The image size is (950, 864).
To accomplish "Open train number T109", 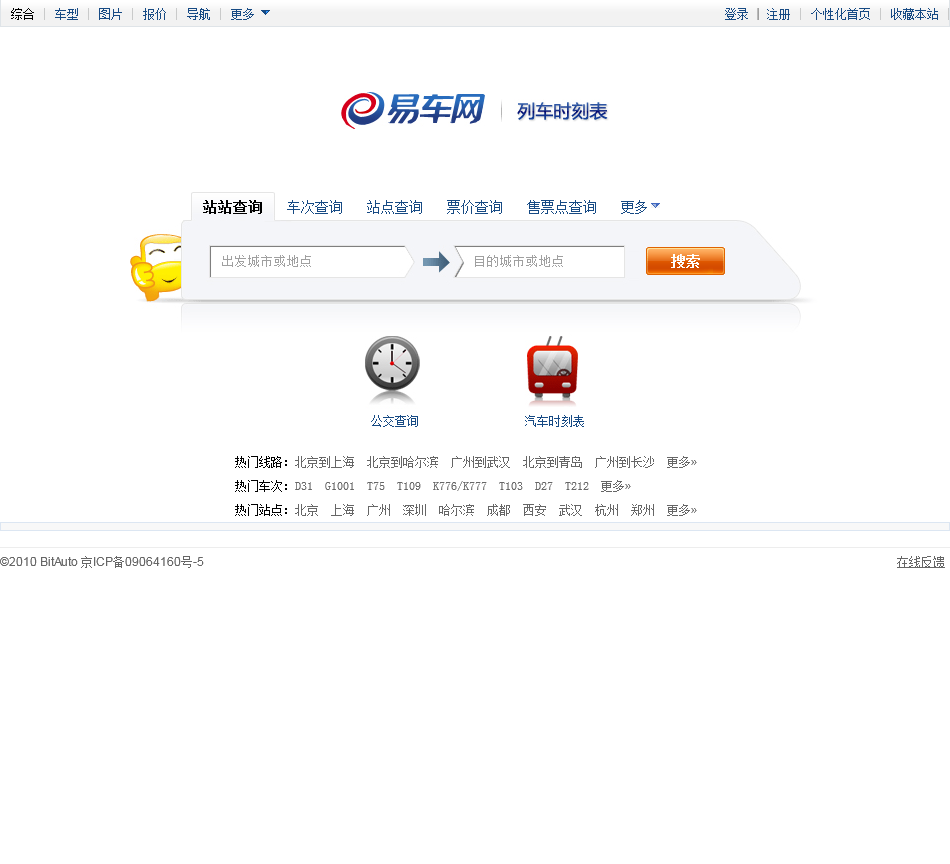I will coord(409,486).
